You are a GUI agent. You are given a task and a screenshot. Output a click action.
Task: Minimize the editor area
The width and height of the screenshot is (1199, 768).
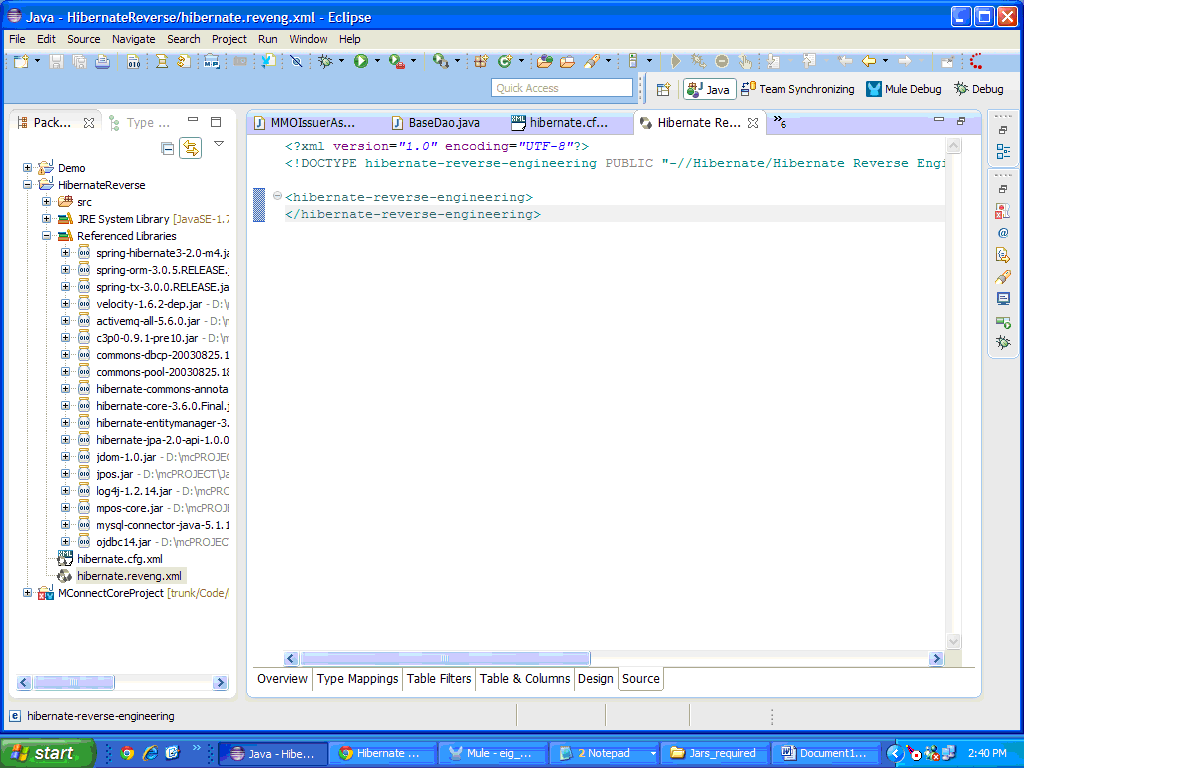point(938,120)
